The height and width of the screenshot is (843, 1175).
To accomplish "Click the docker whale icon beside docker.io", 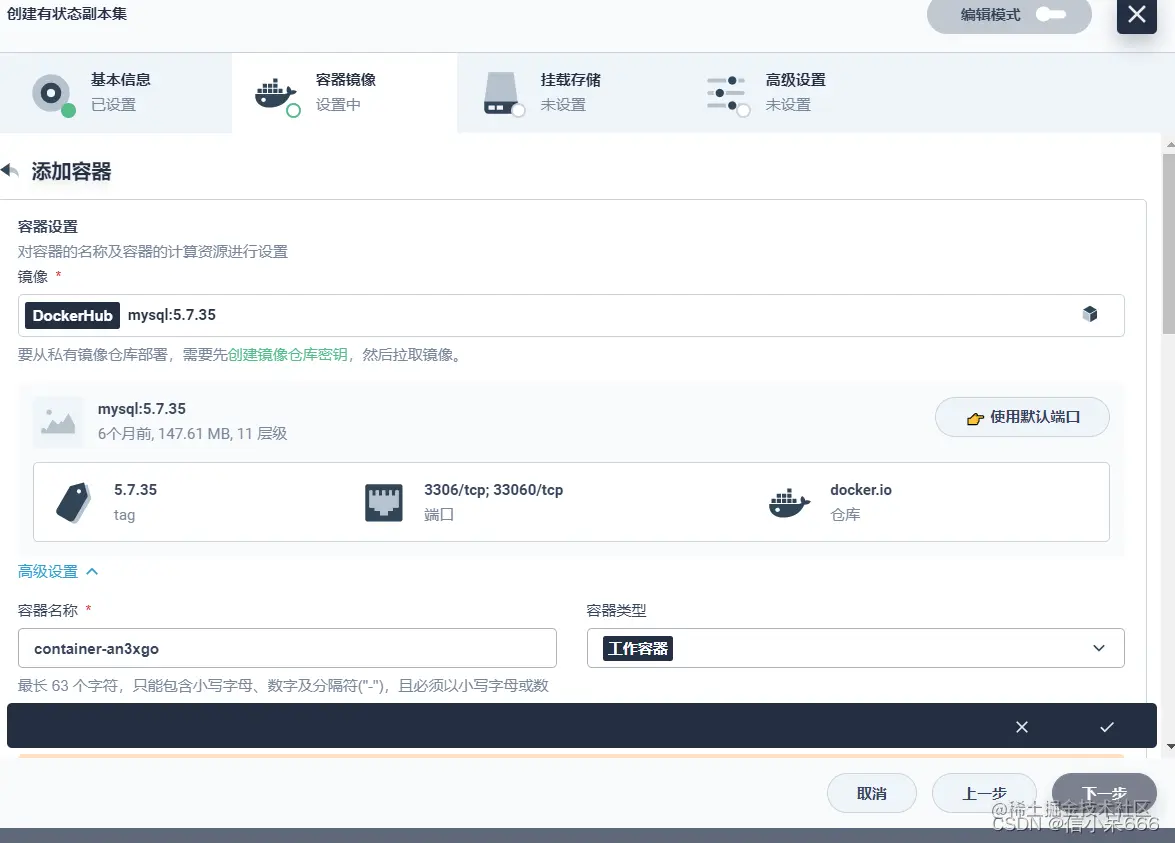I will click(x=790, y=503).
